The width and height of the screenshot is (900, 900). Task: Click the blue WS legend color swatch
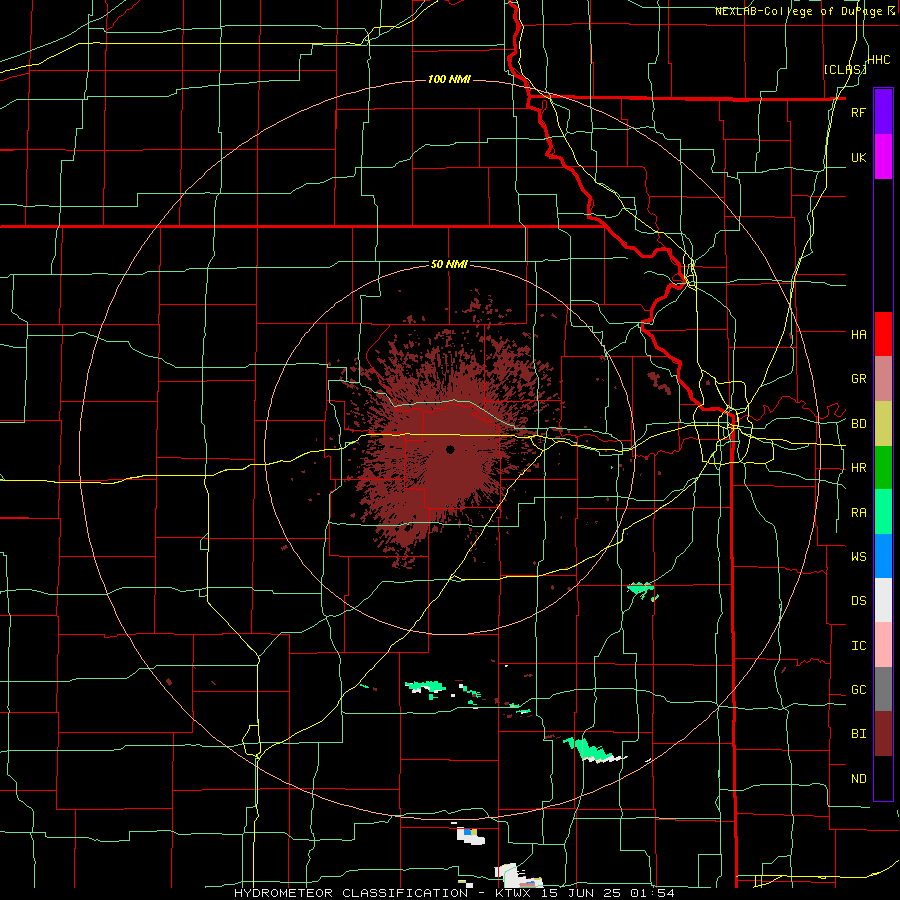[x=883, y=556]
